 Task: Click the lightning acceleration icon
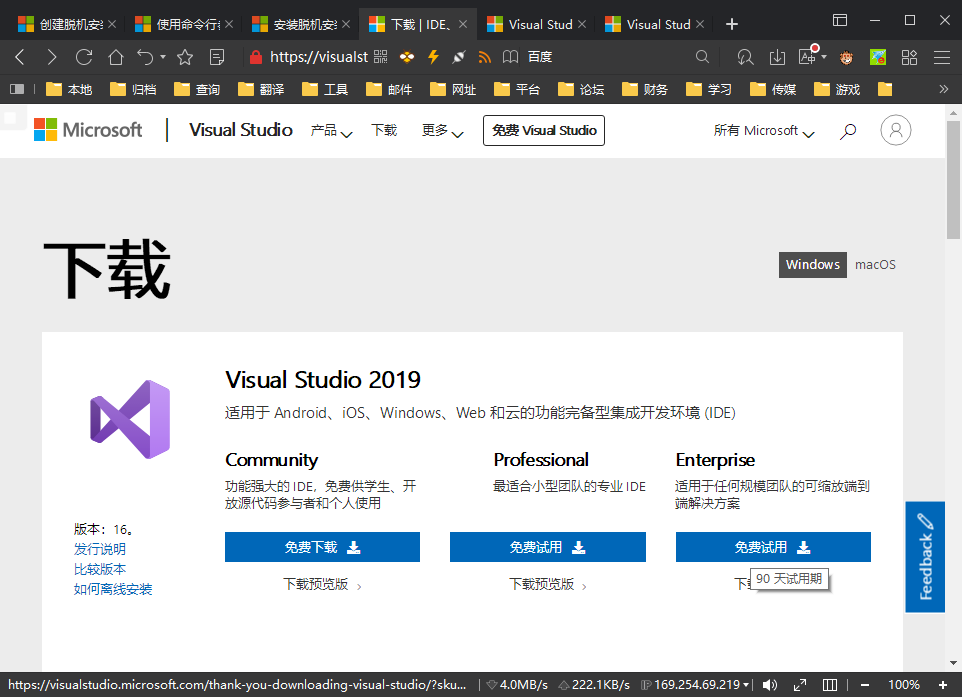pos(433,56)
